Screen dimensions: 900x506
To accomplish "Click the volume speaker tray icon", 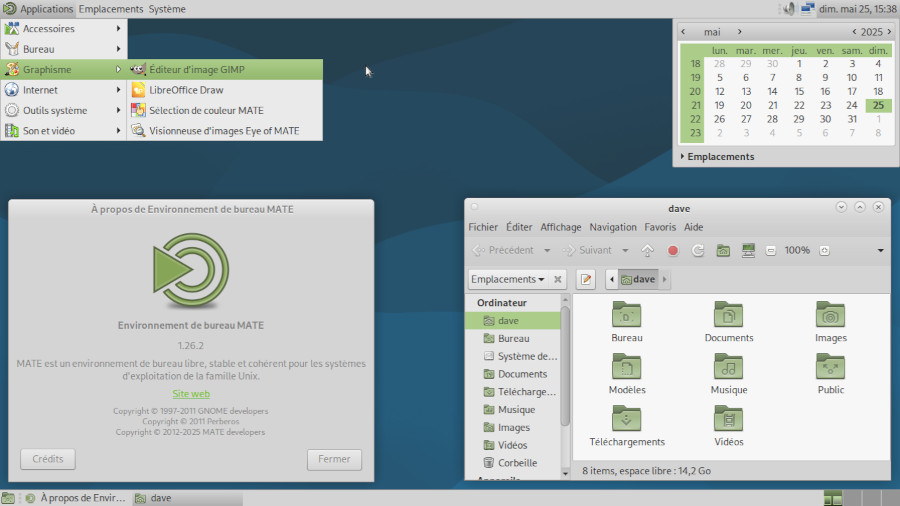I will (789, 9).
